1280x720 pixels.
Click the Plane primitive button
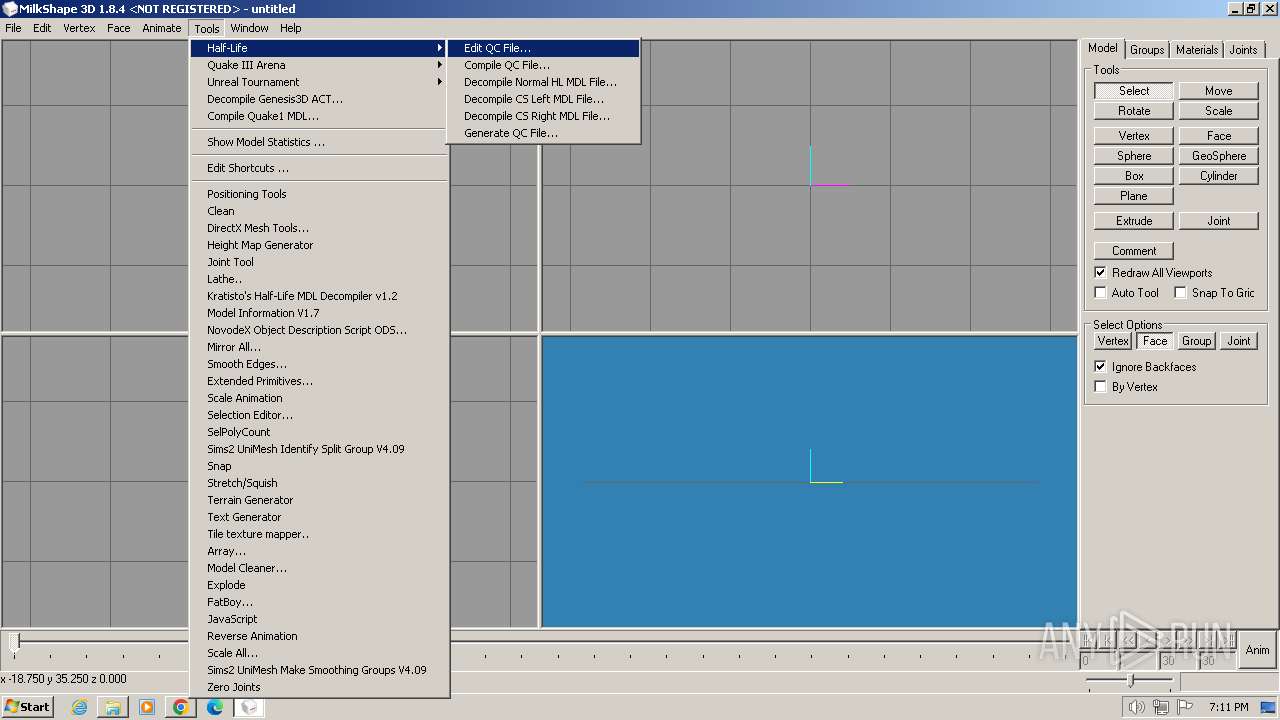click(x=1134, y=196)
